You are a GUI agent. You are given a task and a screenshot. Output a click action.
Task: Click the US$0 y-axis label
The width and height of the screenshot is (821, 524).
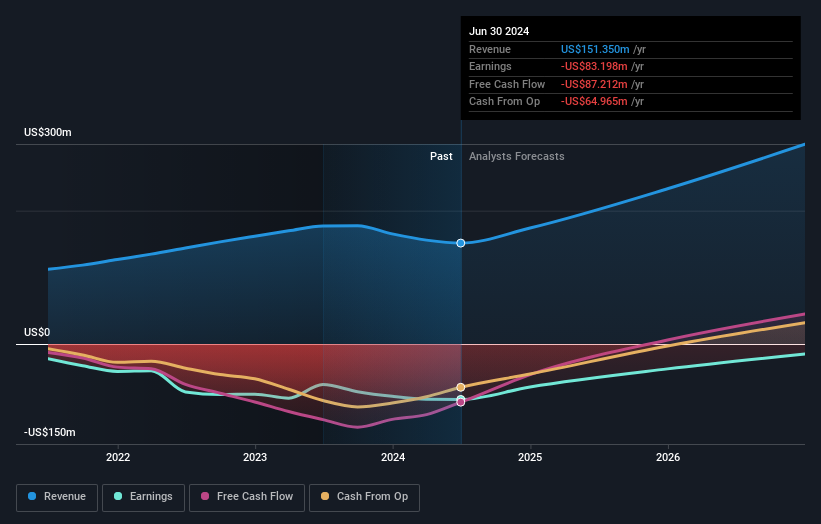(37, 332)
